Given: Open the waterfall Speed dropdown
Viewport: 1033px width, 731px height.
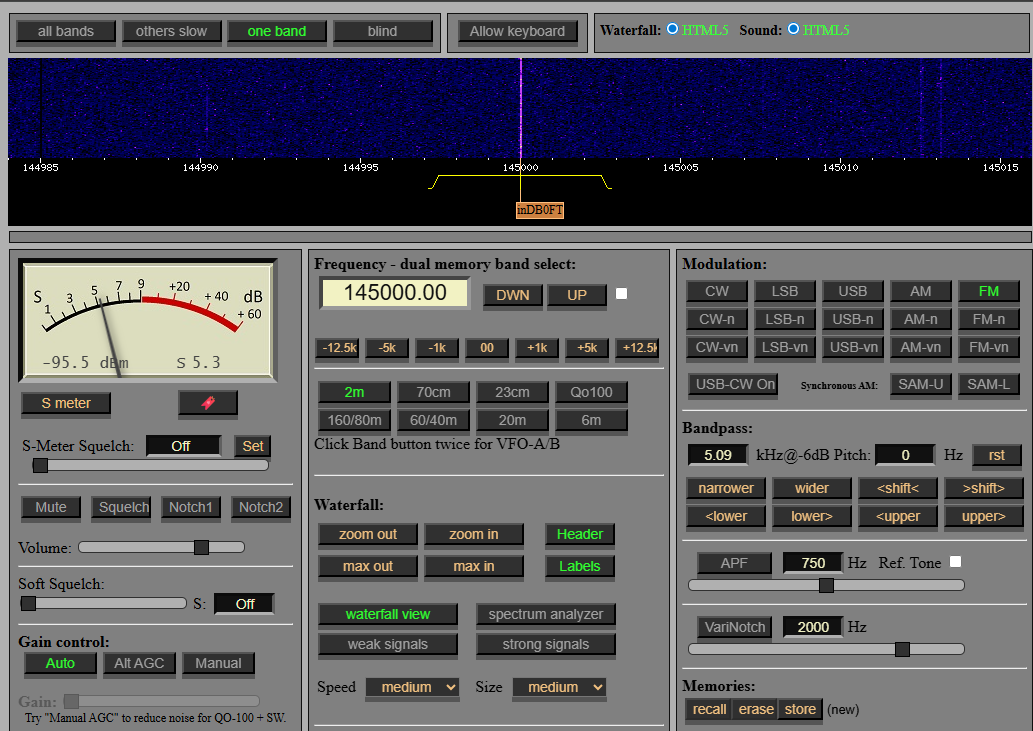Looking at the screenshot, I should tap(412, 687).
